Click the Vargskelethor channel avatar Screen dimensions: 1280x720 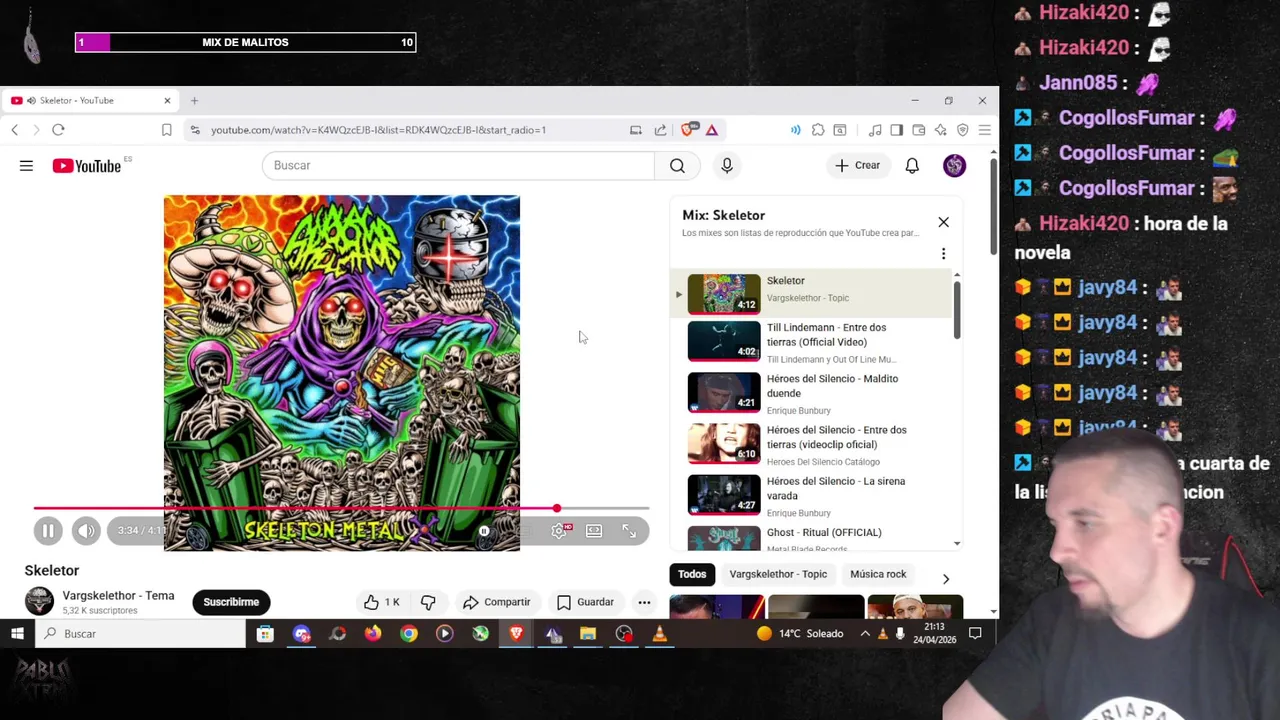coord(39,601)
